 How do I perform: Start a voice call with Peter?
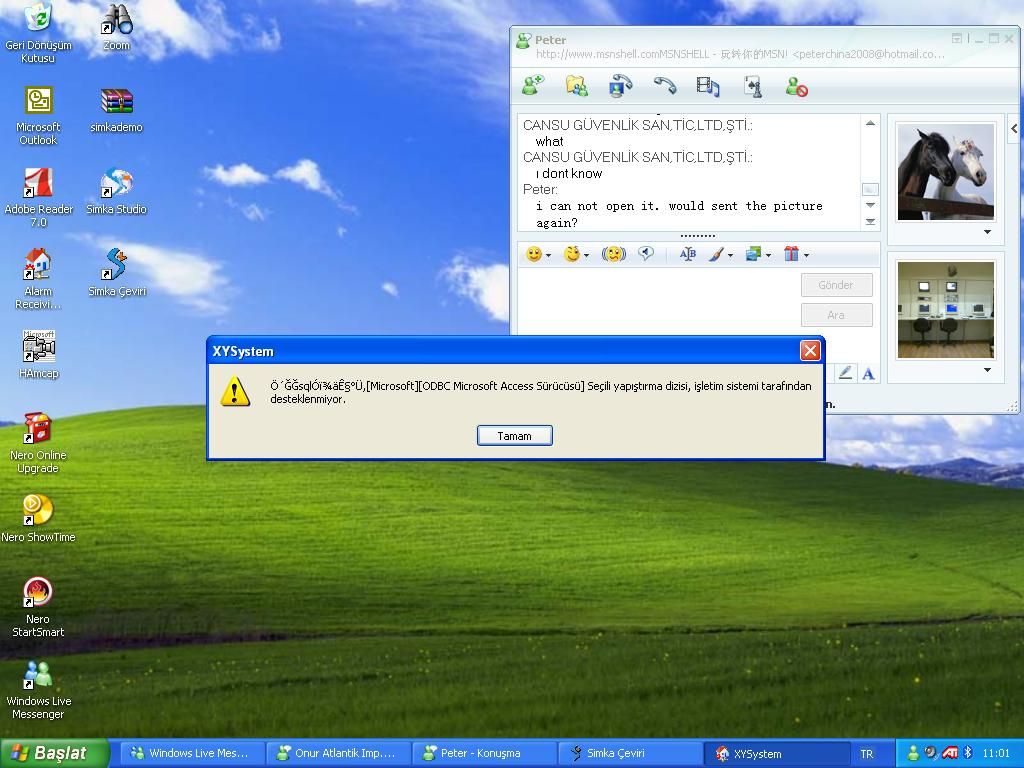coord(665,86)
